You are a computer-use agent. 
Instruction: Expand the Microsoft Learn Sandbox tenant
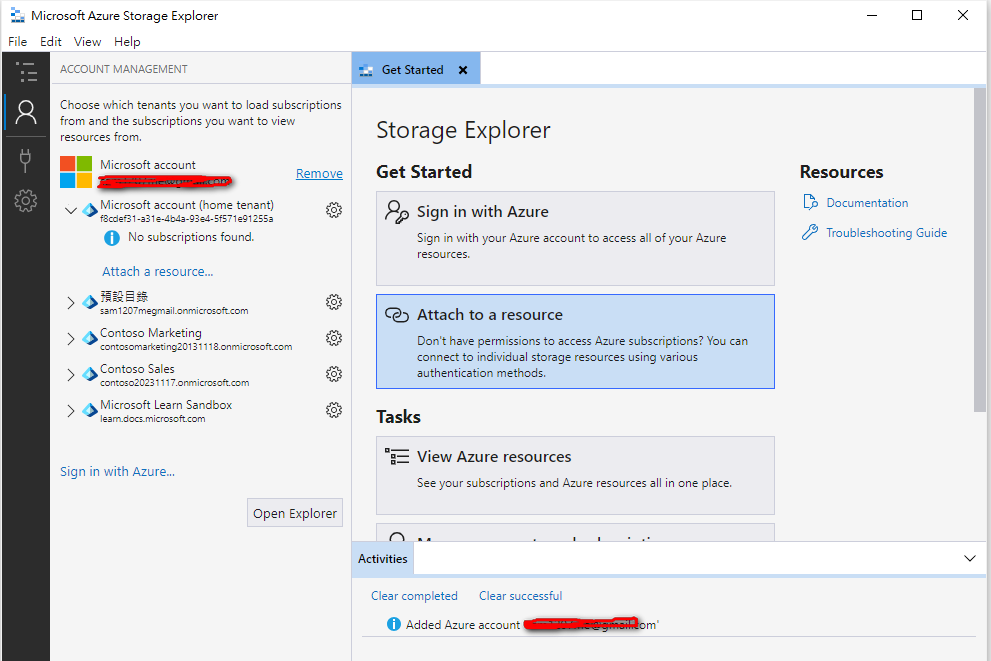pyautogui.click(x=71, y=411)
